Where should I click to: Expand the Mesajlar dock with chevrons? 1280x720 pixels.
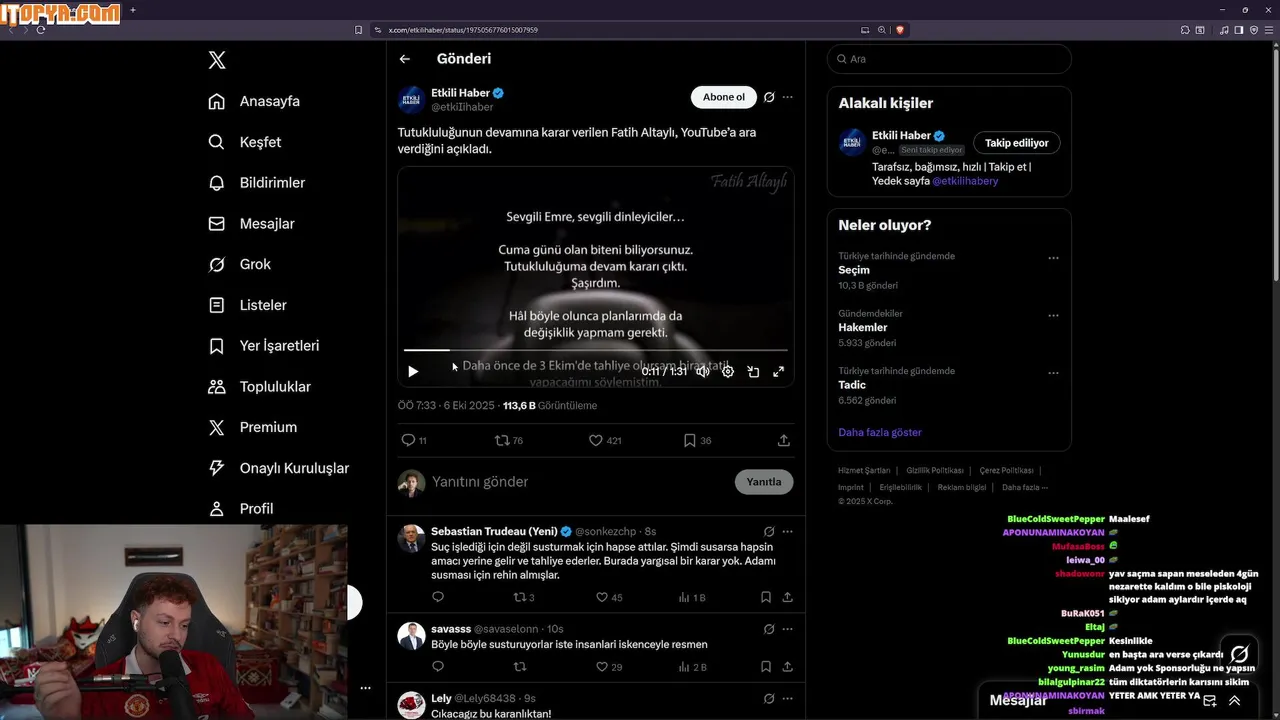(1234, 701)
